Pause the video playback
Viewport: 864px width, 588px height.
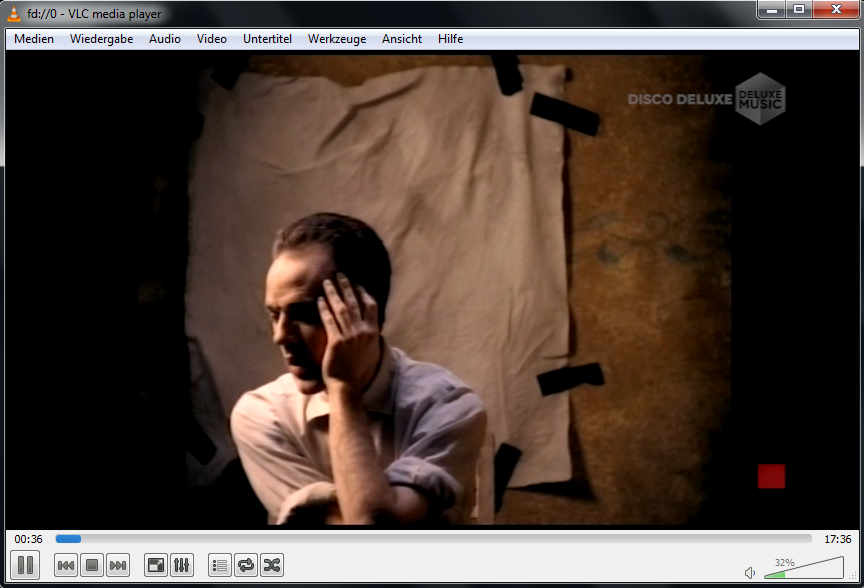[25, 565]
